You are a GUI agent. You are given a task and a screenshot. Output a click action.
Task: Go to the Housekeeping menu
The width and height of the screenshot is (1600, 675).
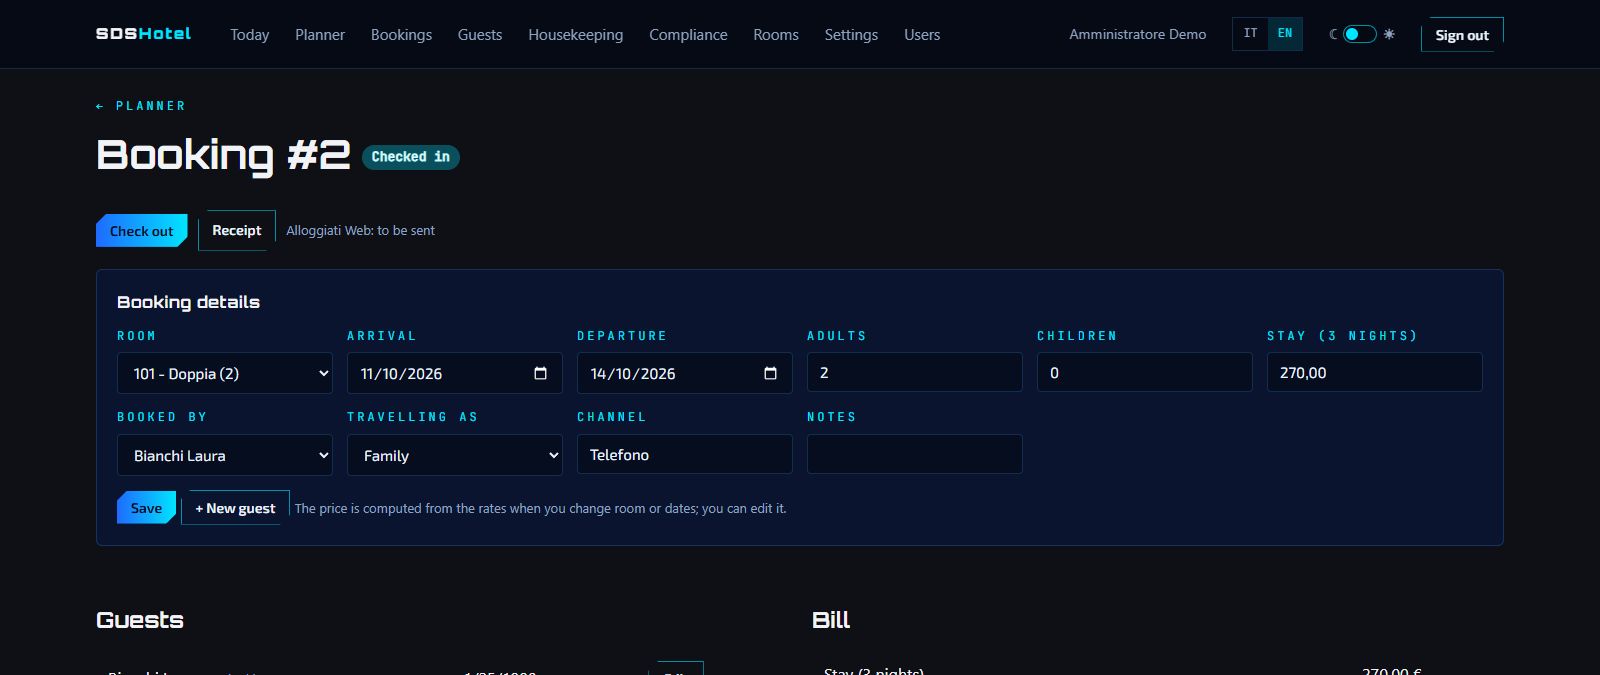[576, 34]
